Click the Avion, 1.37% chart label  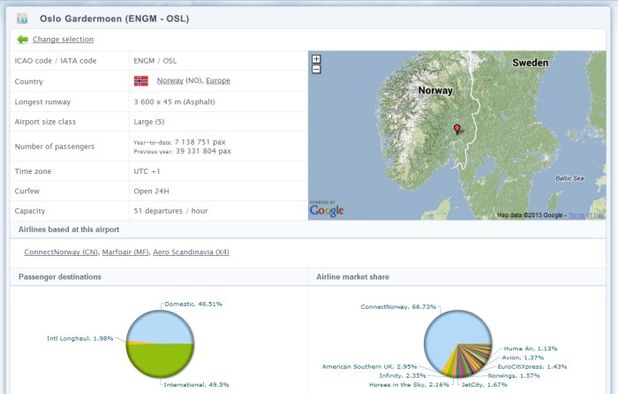523,358
